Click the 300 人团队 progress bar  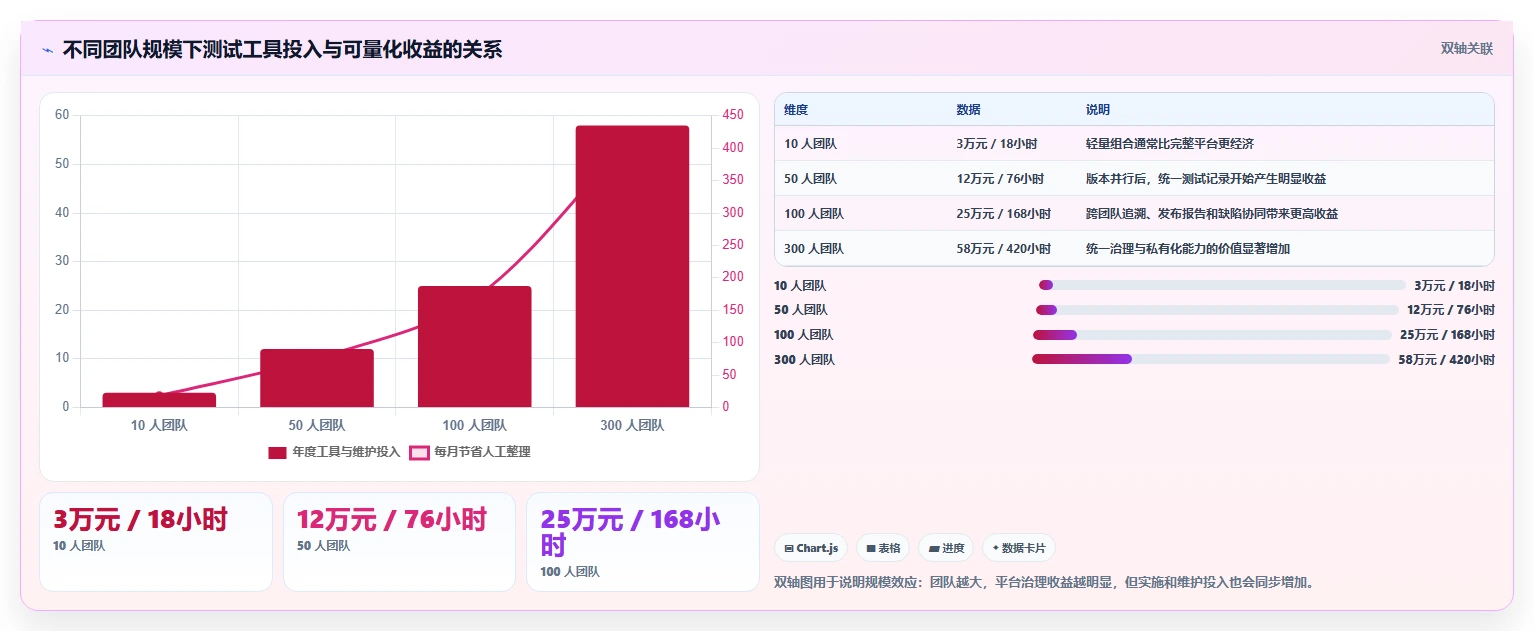(1211, 359)
